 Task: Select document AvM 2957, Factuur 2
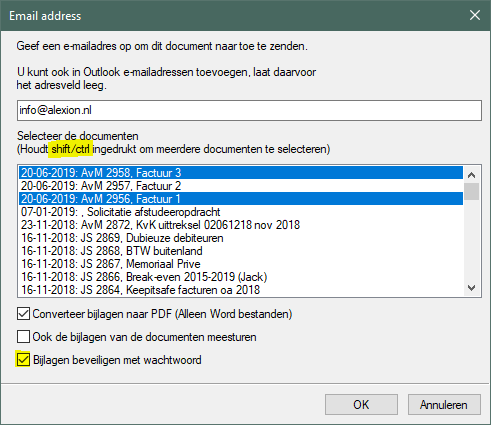click(241, 186)
